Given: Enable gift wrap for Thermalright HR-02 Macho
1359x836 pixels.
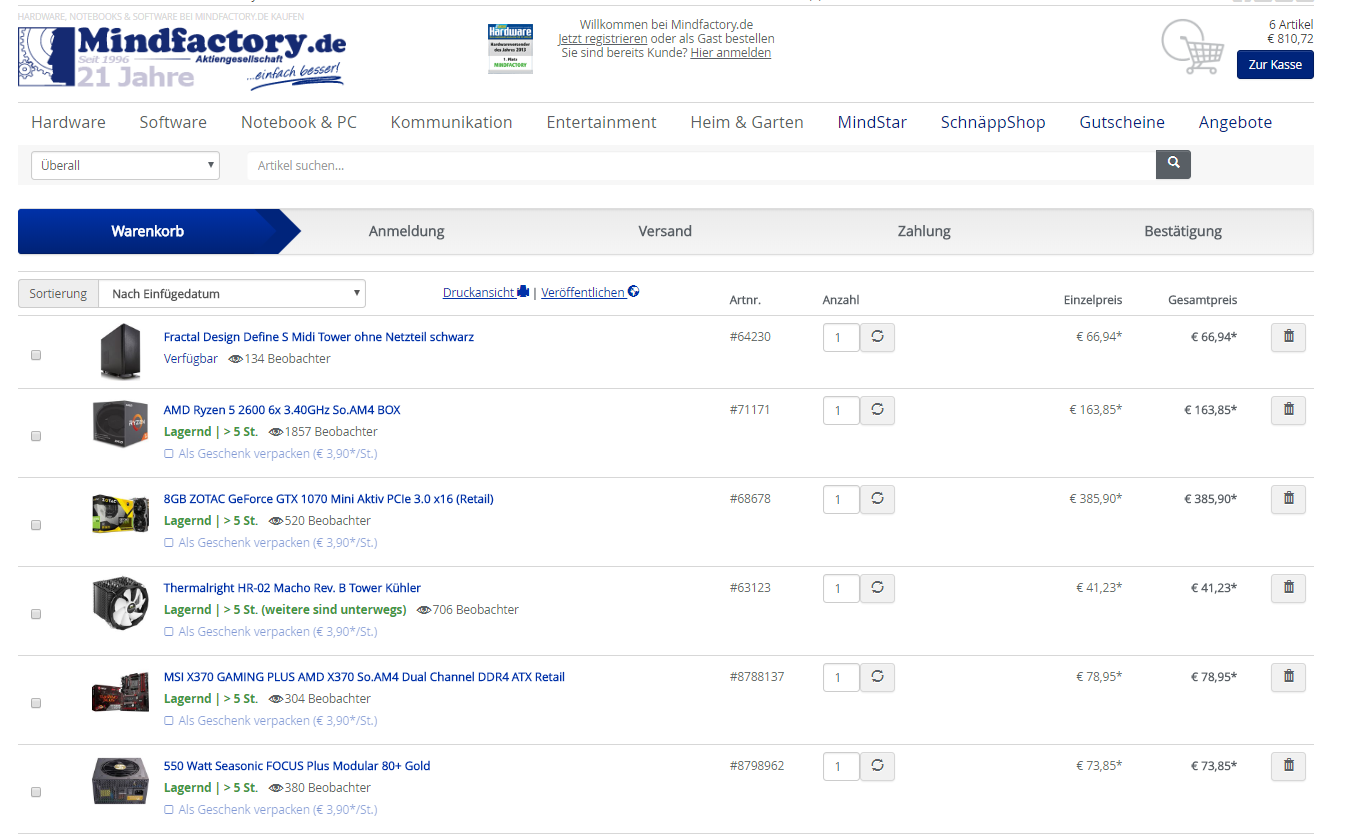Looking at the screenshot, I should 169,632.
